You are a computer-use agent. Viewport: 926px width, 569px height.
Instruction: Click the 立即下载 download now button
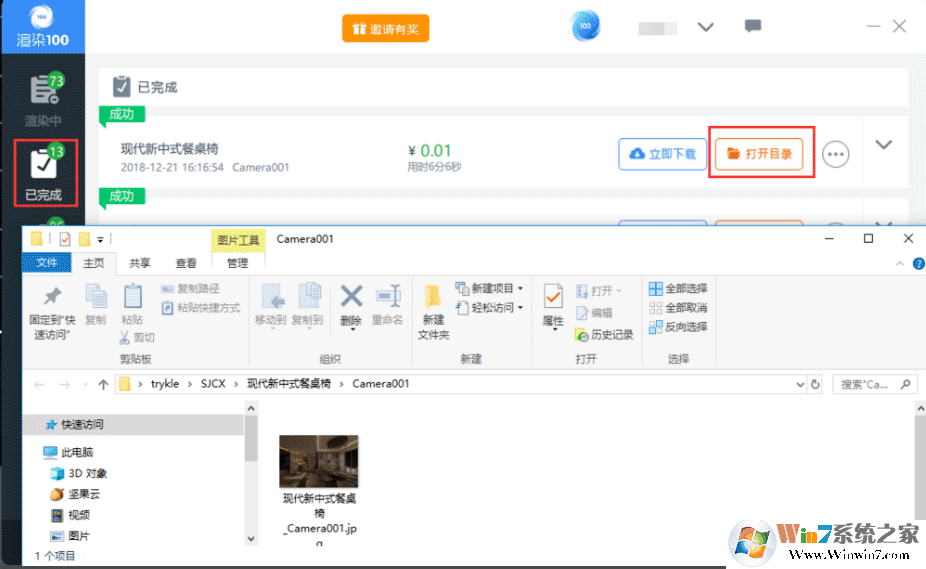[x=662, y=154]
